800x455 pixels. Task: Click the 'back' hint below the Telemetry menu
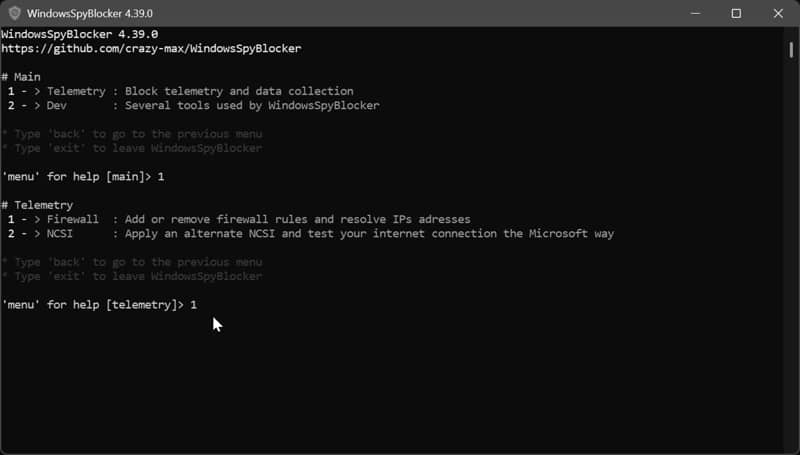tap(132, 262)
